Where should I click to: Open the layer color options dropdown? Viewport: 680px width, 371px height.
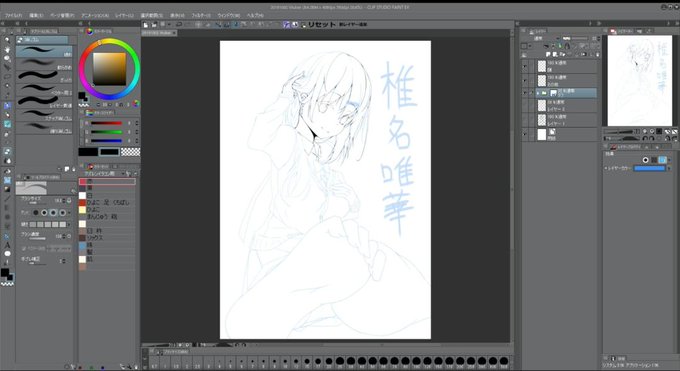669,168
